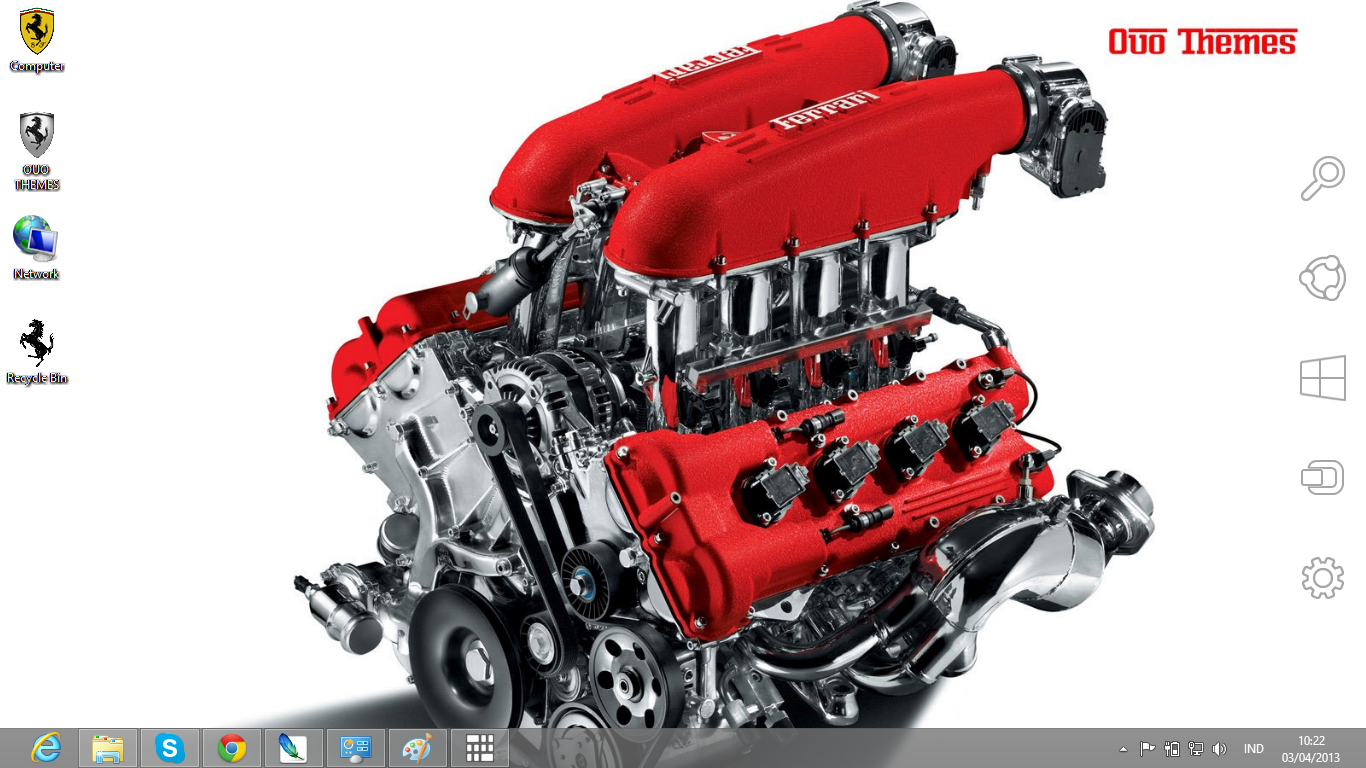Image resolution: width=1366 pixels, height=768 pixels.
Task: Open the clock showing 10:22
Action: tap(1311, 749)
